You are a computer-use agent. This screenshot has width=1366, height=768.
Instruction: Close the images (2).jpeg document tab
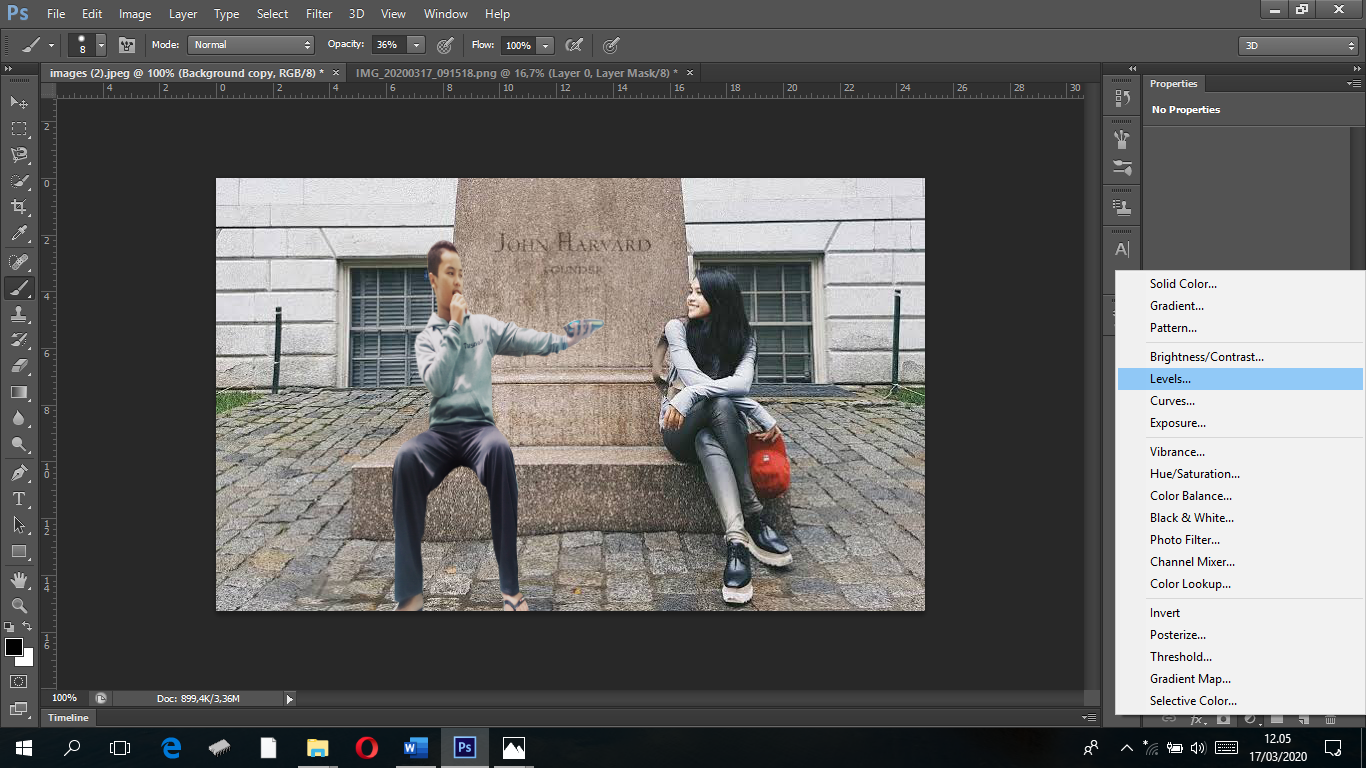[336, 73]
